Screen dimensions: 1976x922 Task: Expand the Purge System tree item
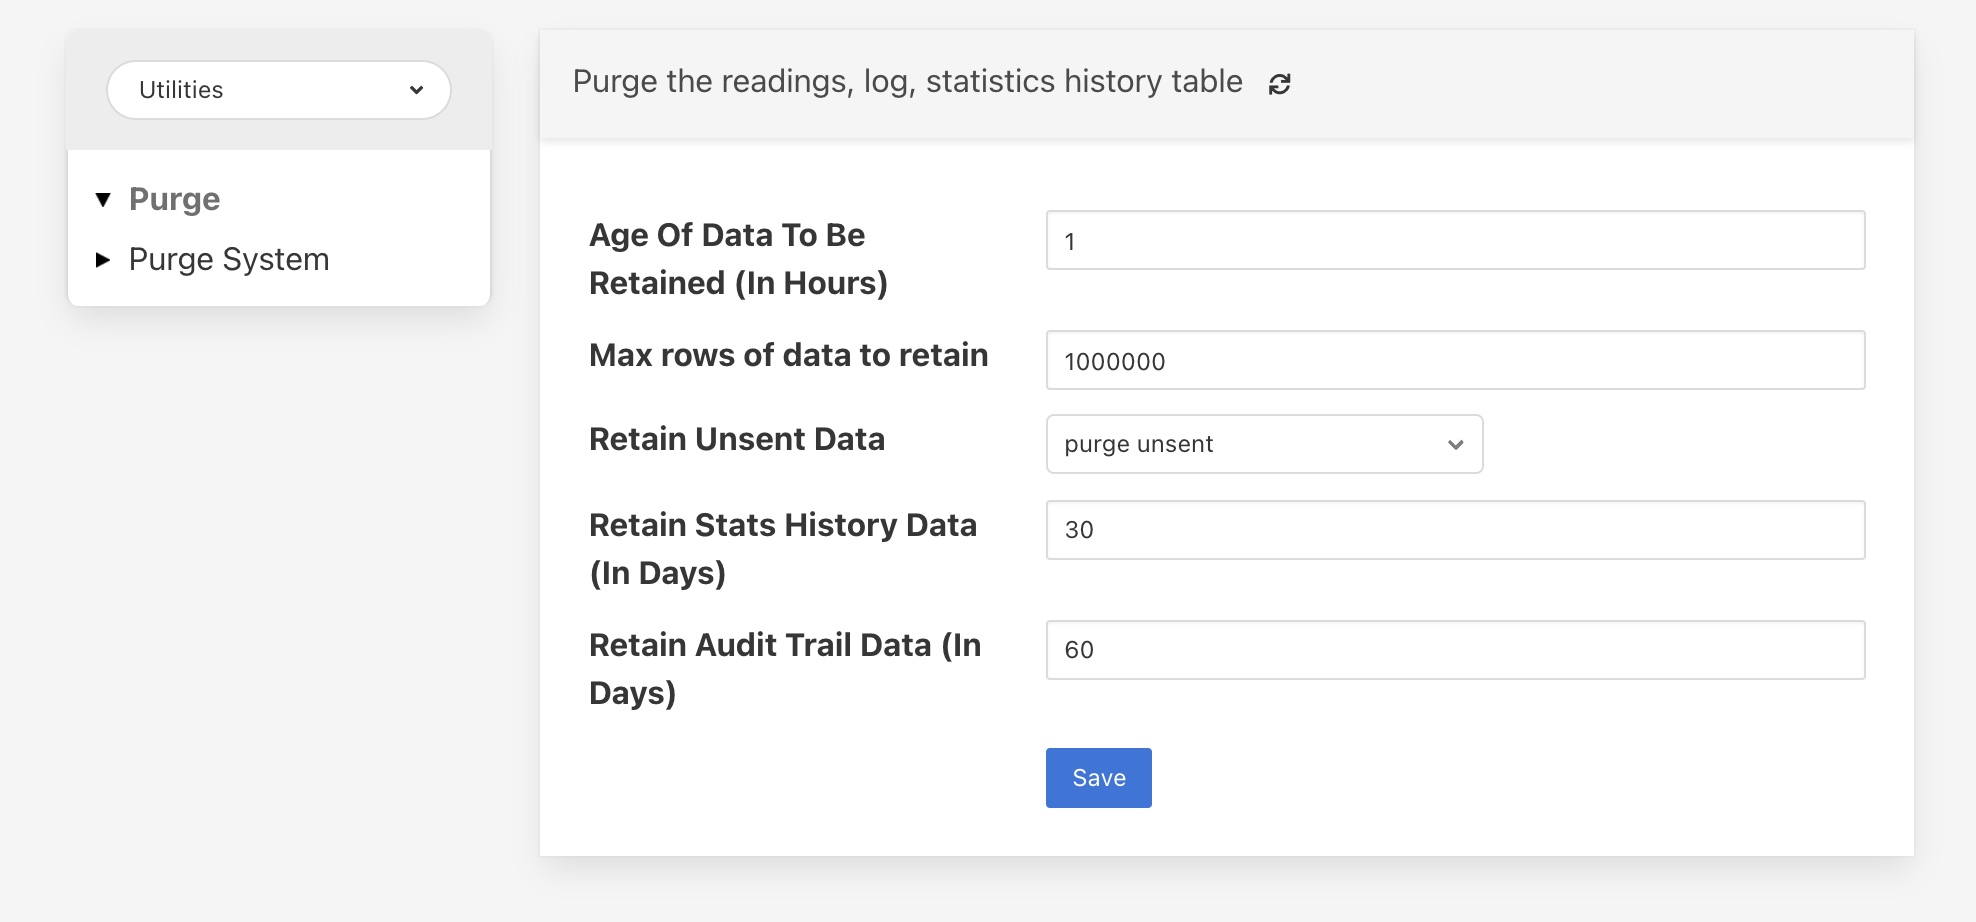[103, 260]
